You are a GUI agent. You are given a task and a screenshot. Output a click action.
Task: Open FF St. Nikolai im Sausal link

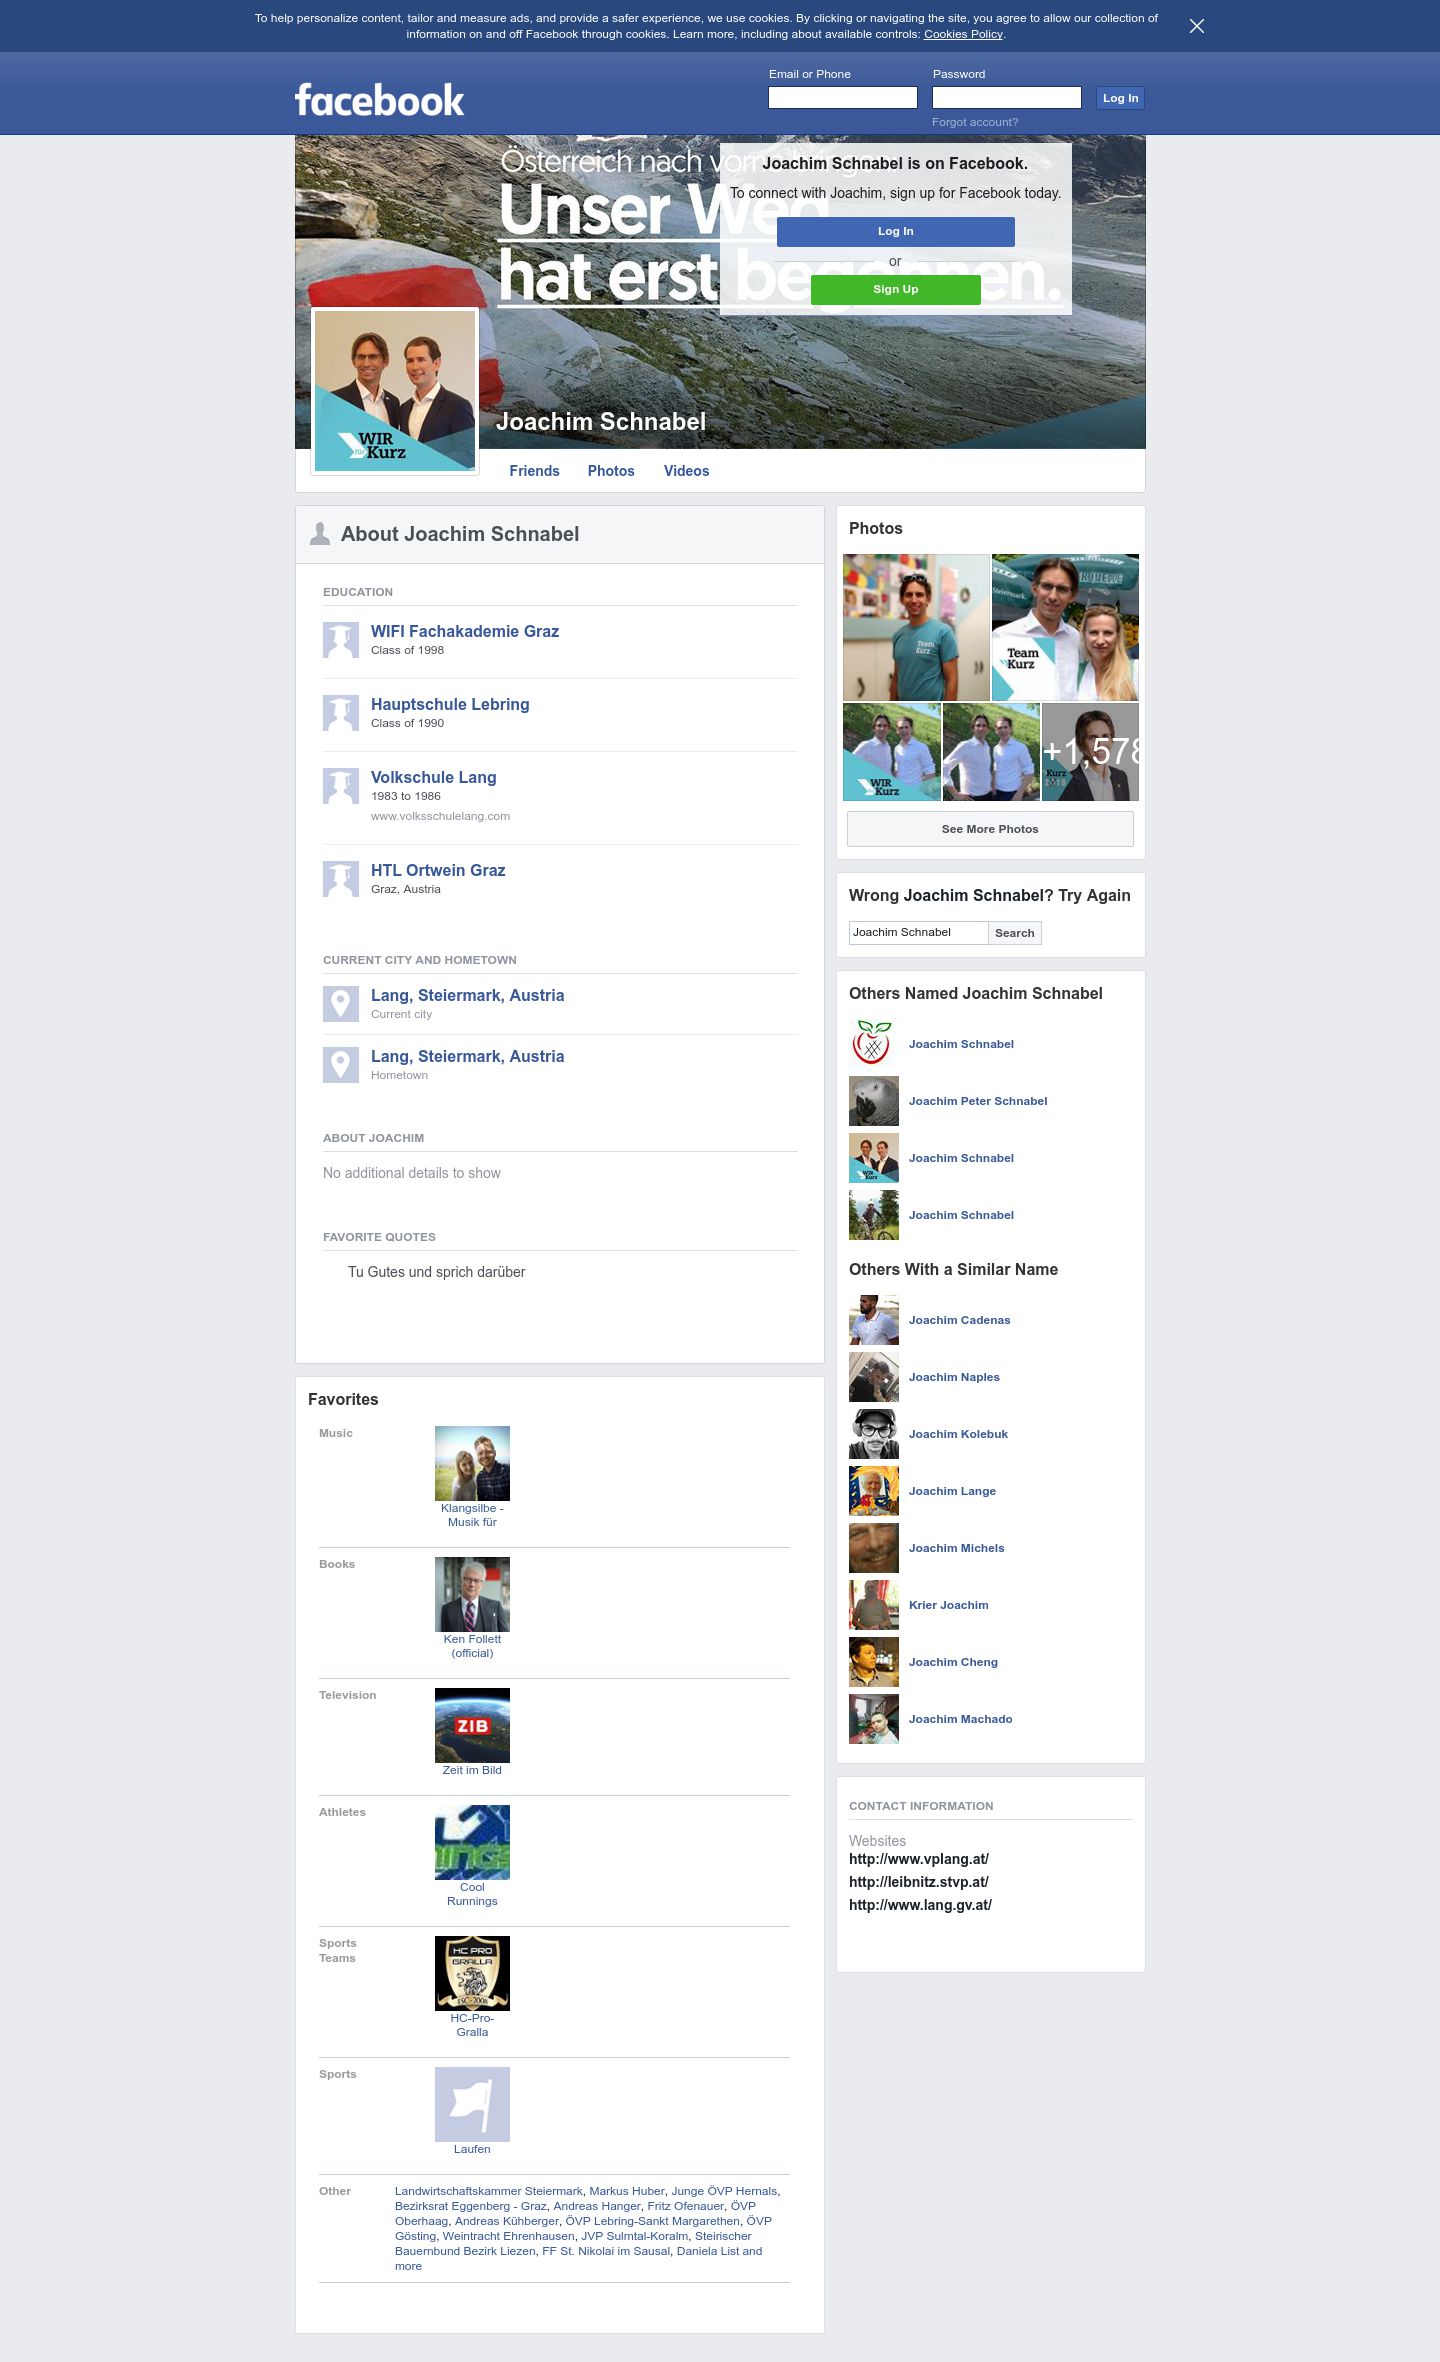pyautogui.click(x=606, y=2251)
